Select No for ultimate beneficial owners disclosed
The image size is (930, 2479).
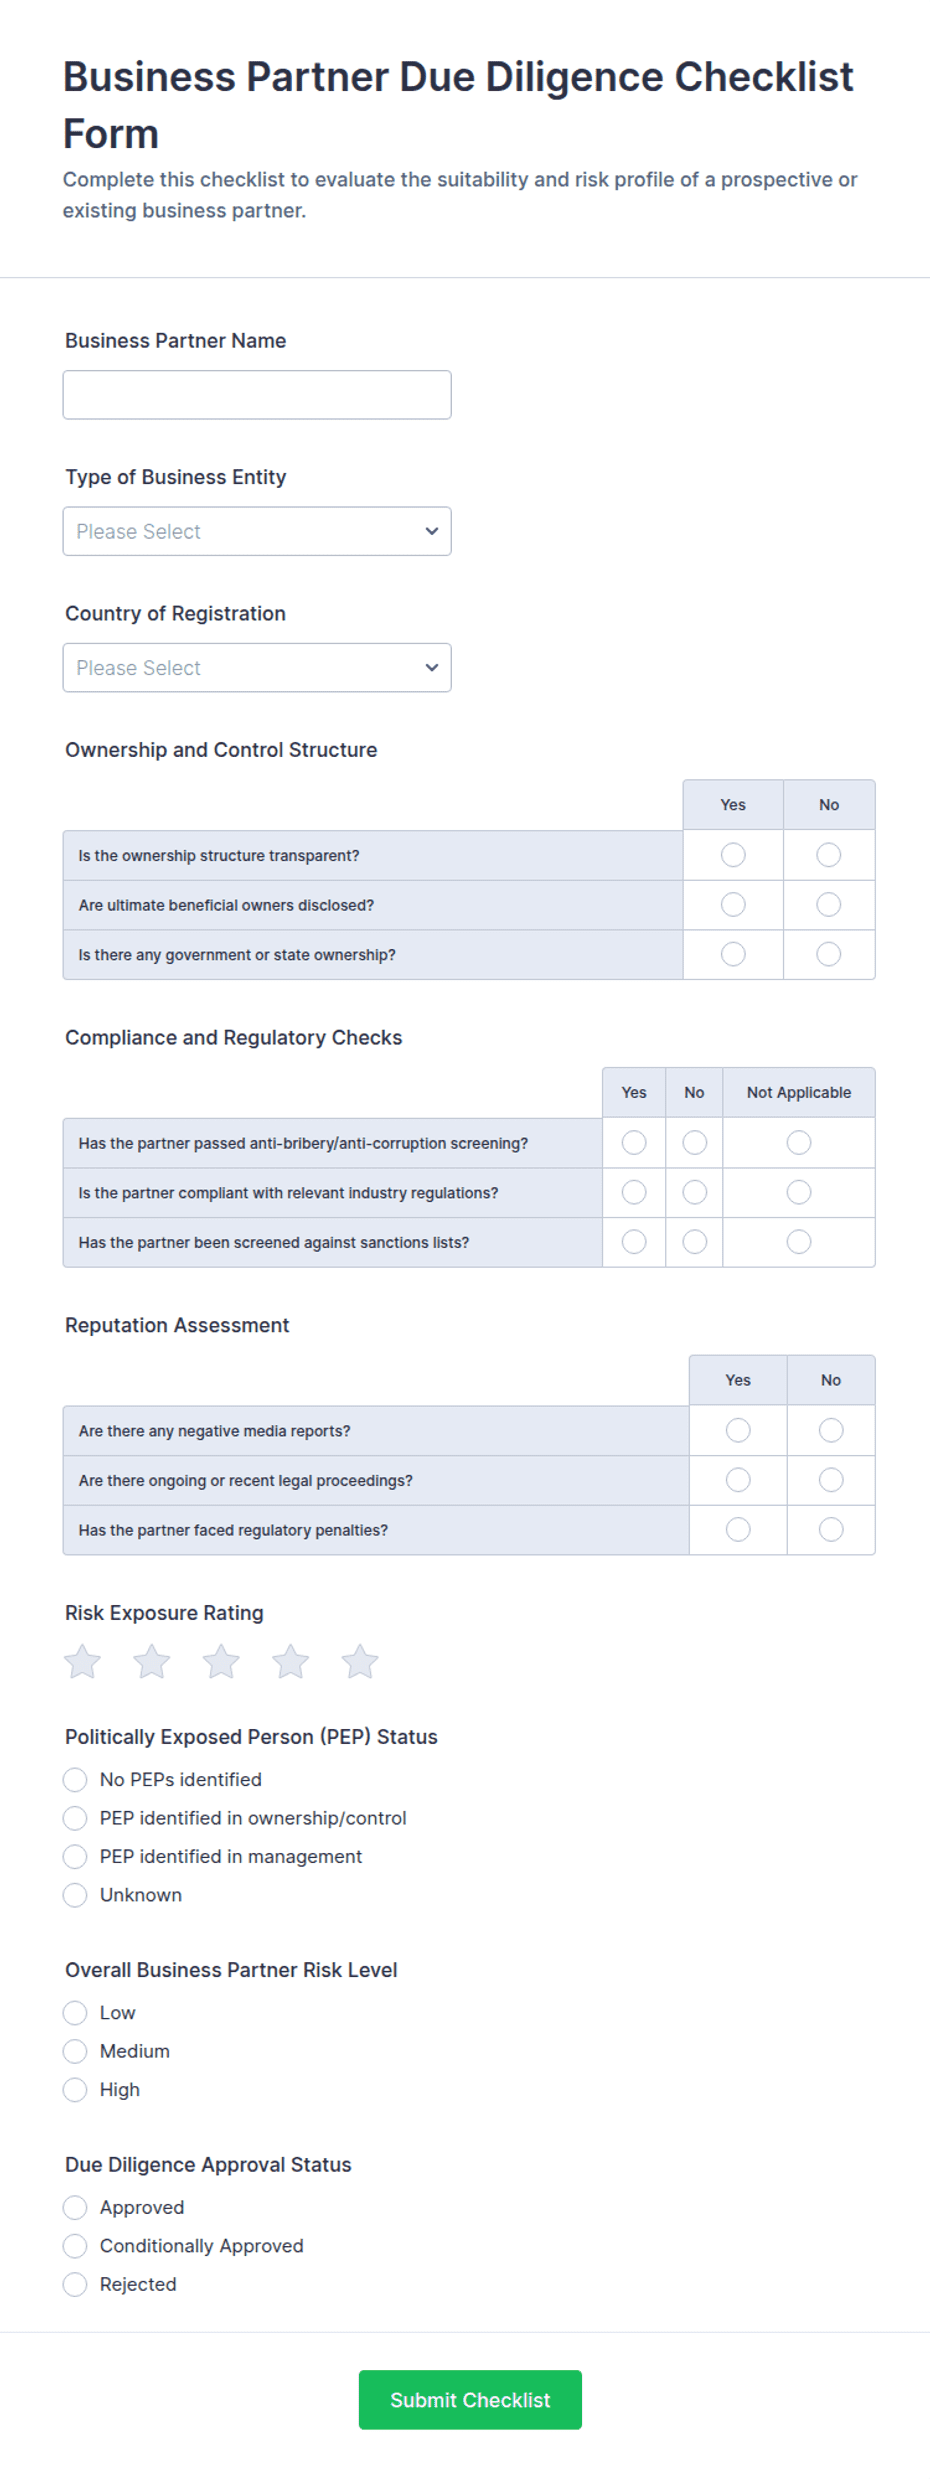click(x=829, y=905)
